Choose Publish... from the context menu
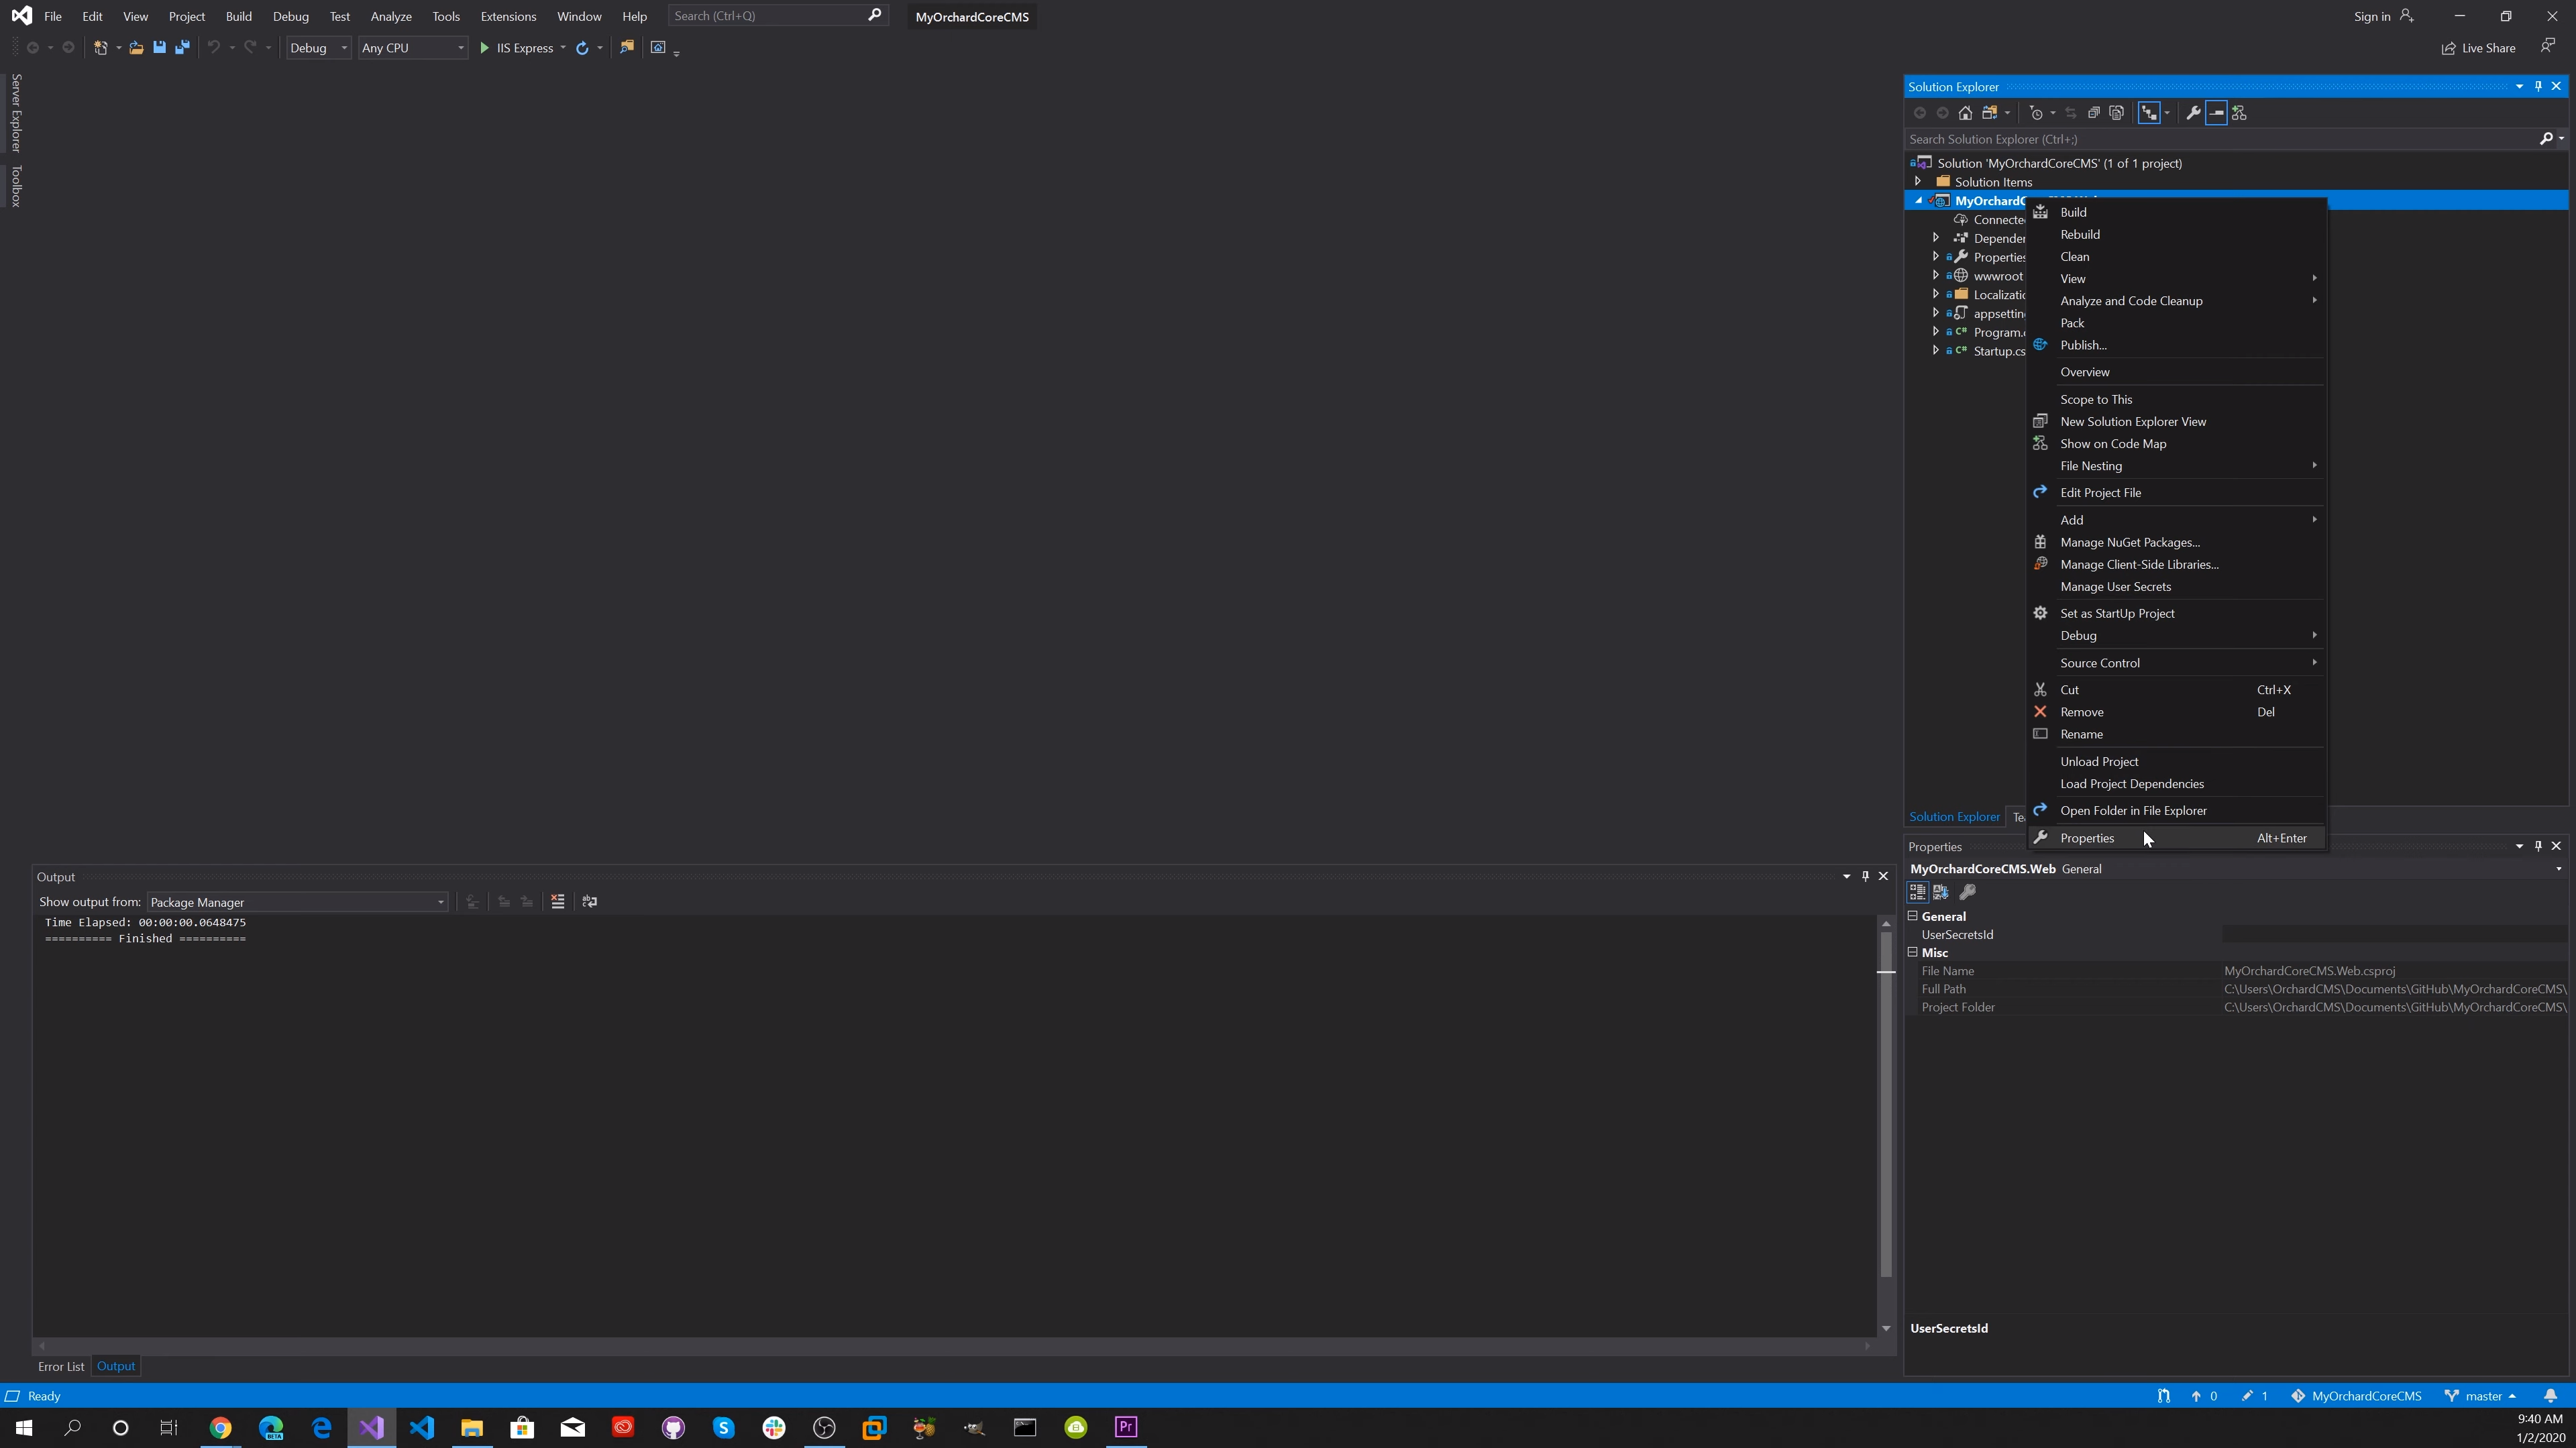2576x1448 pixels. click(x=2176, y=345)
